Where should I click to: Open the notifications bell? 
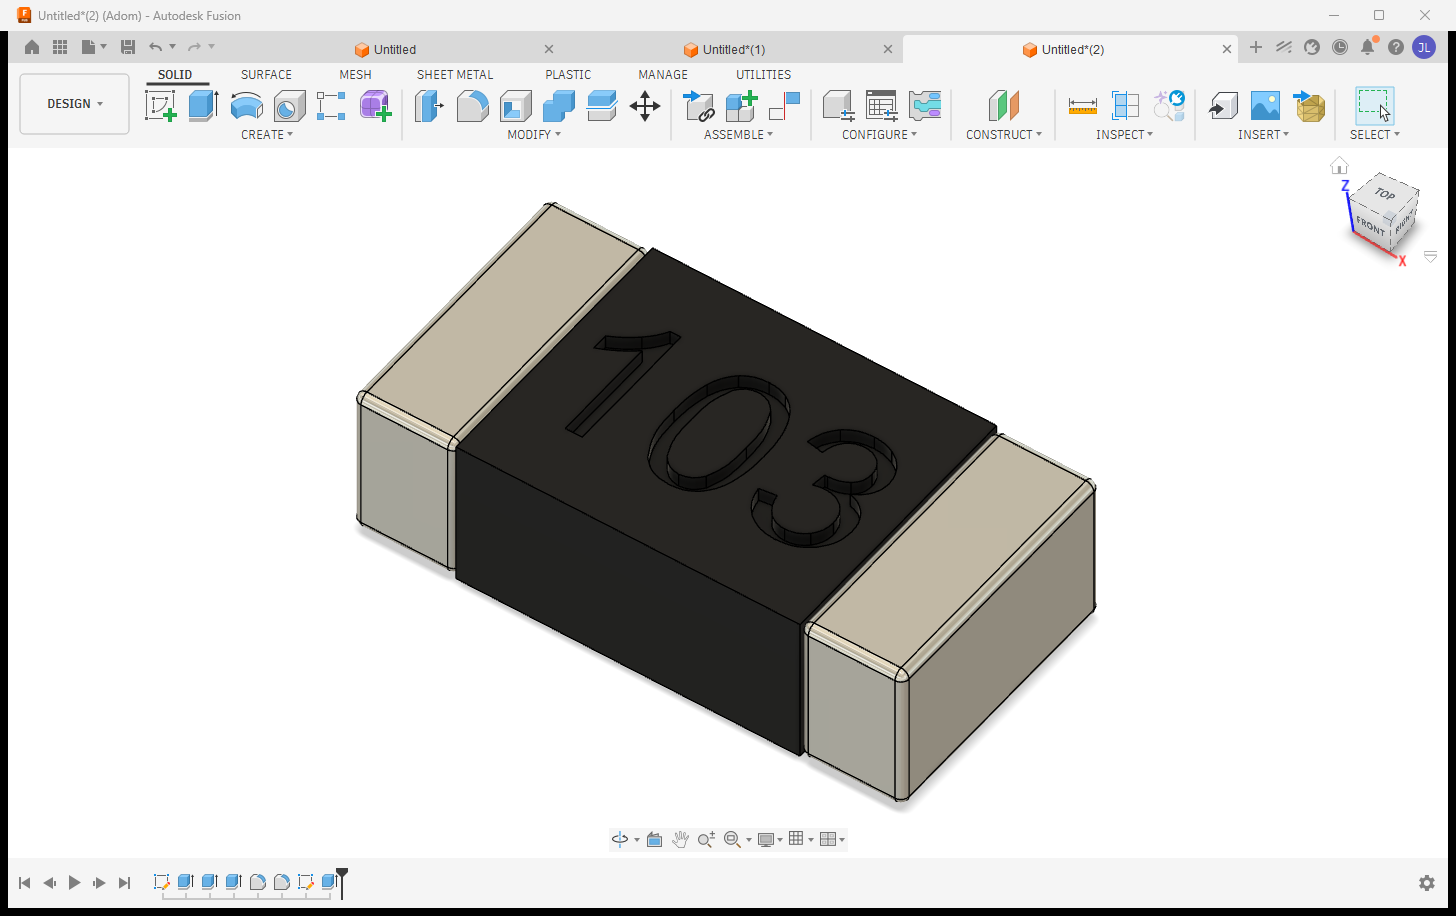[1368, 47]
